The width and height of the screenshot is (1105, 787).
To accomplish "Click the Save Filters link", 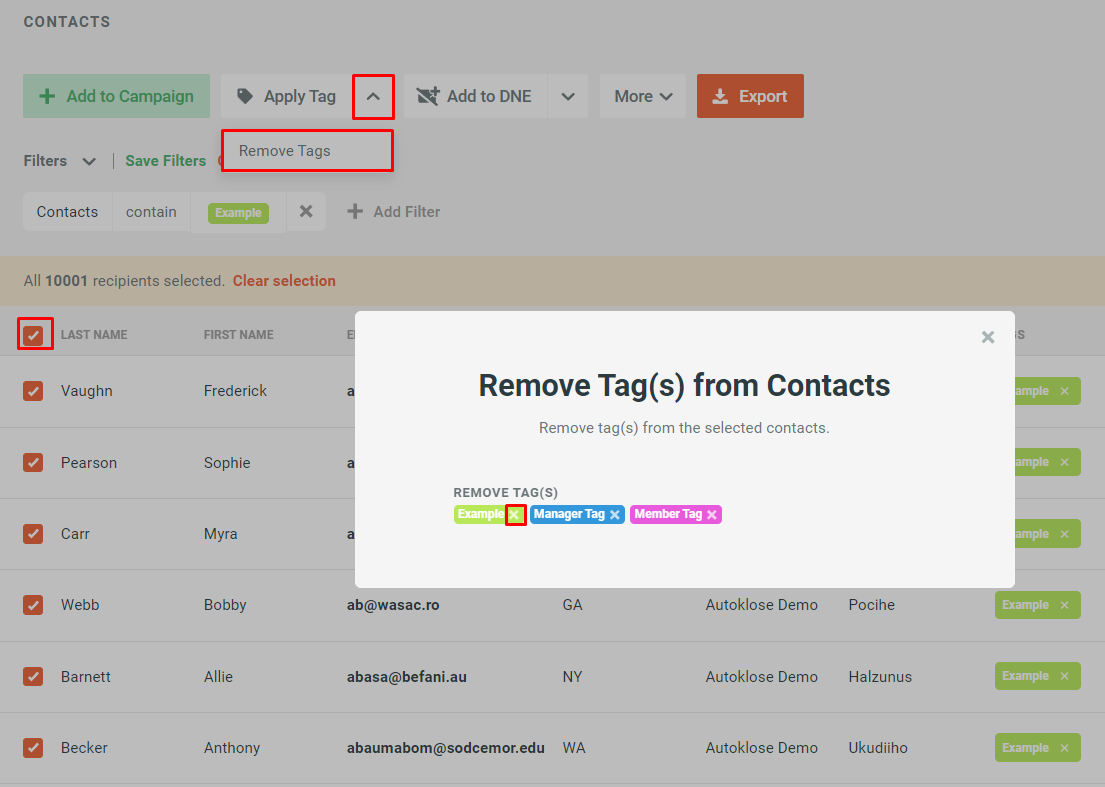I will (x=165, y=160).
